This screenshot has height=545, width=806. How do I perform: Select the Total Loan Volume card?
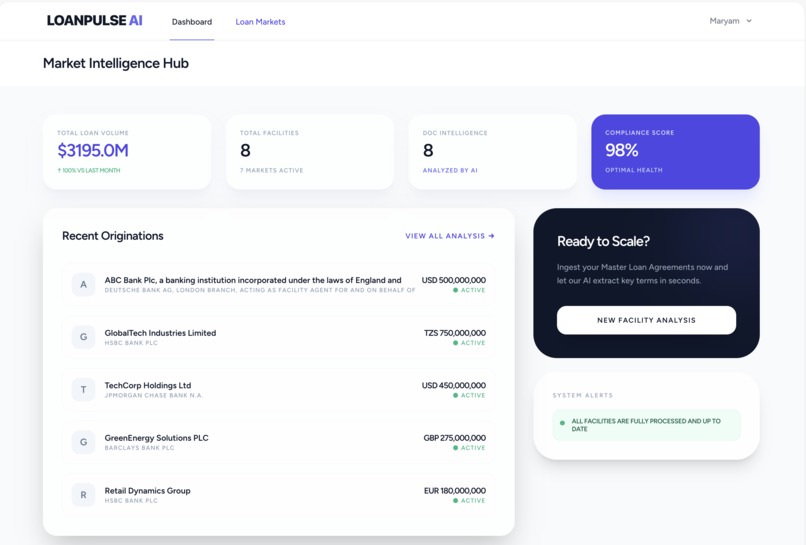[x=127, y=152]
